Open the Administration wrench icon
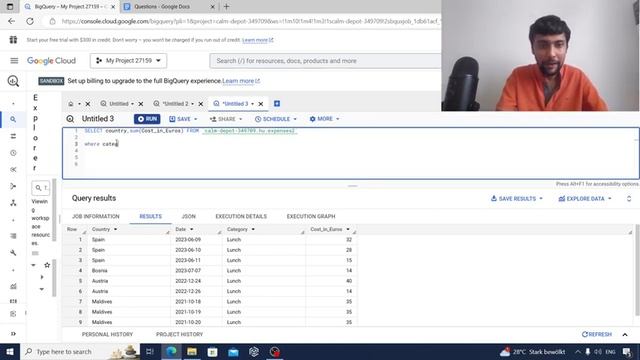 coord(13,253)
